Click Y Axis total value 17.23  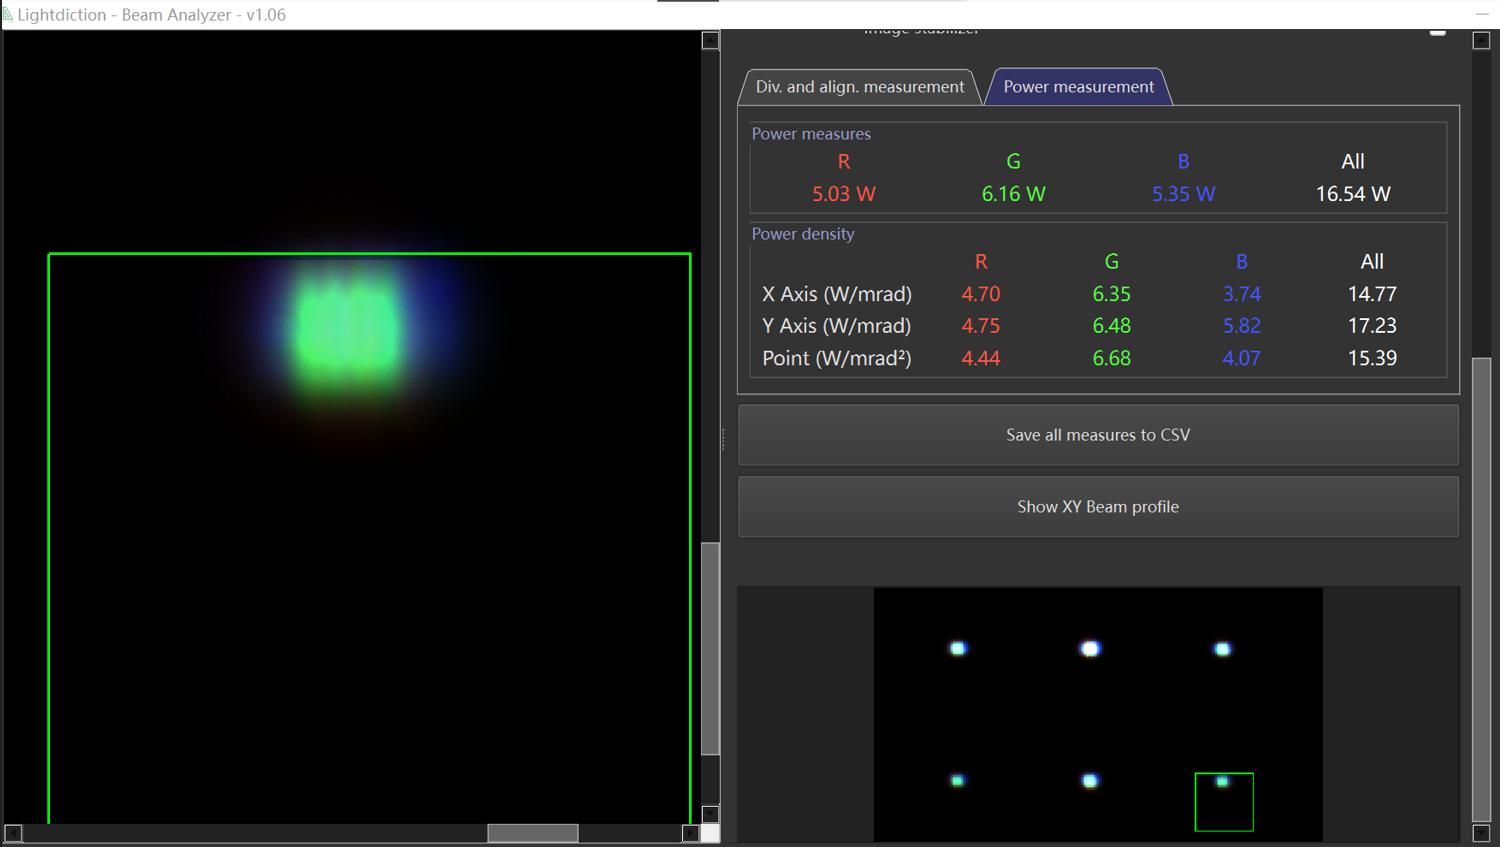coord(1372,326)
